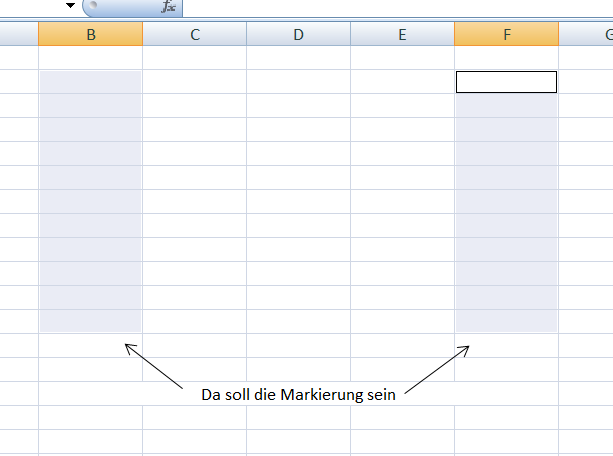Click the text 'Da soll die Markierung sein'
The width and height of the screenshot is (613, 456).
pos(299,395)
